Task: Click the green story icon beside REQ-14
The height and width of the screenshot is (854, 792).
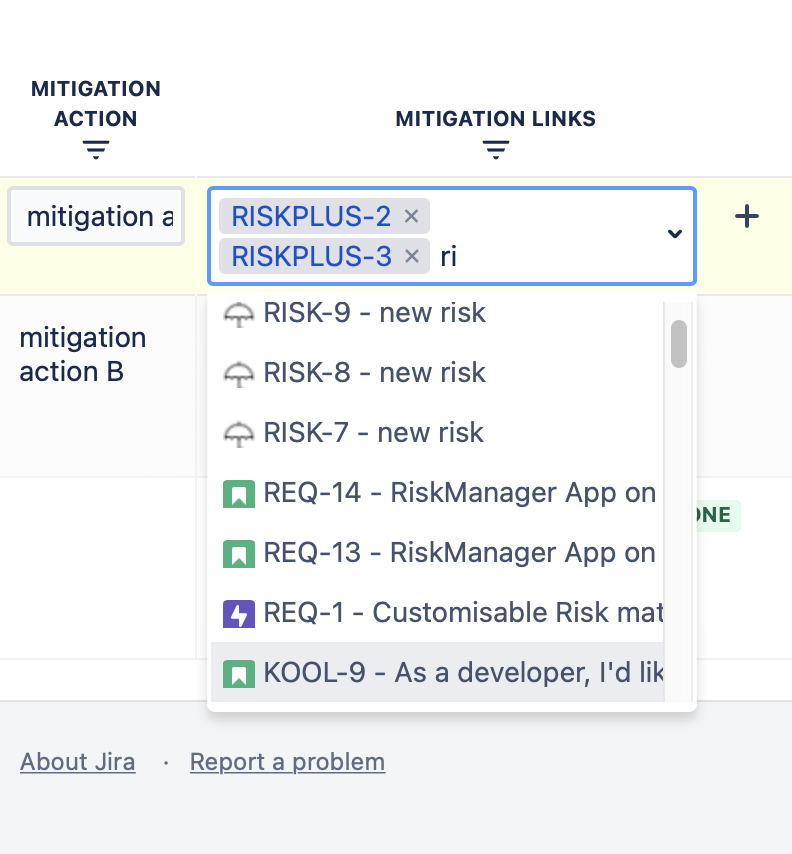Action: pyautogui.click(x=238, y=493)
